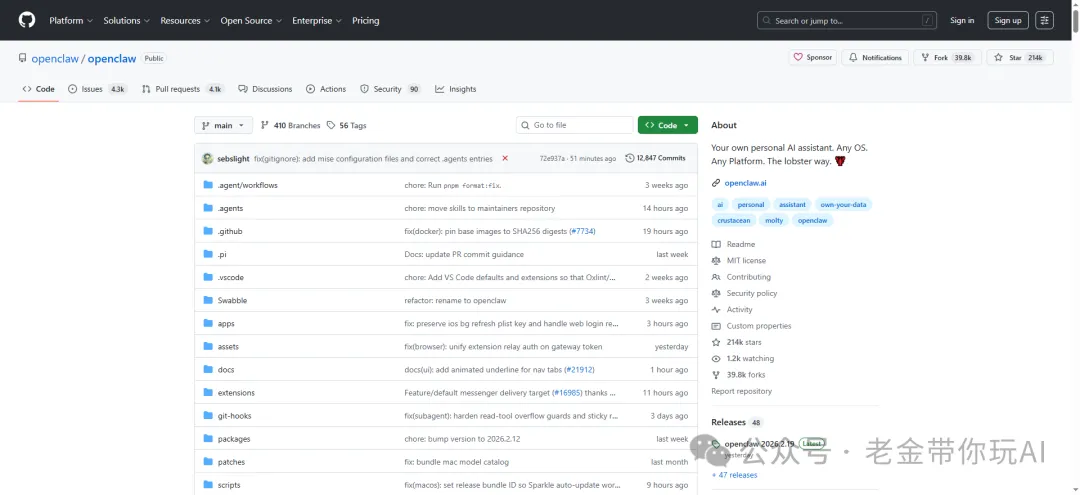Open the main branch selector dropdown
1080x495 pixels.
pos(223,125)
